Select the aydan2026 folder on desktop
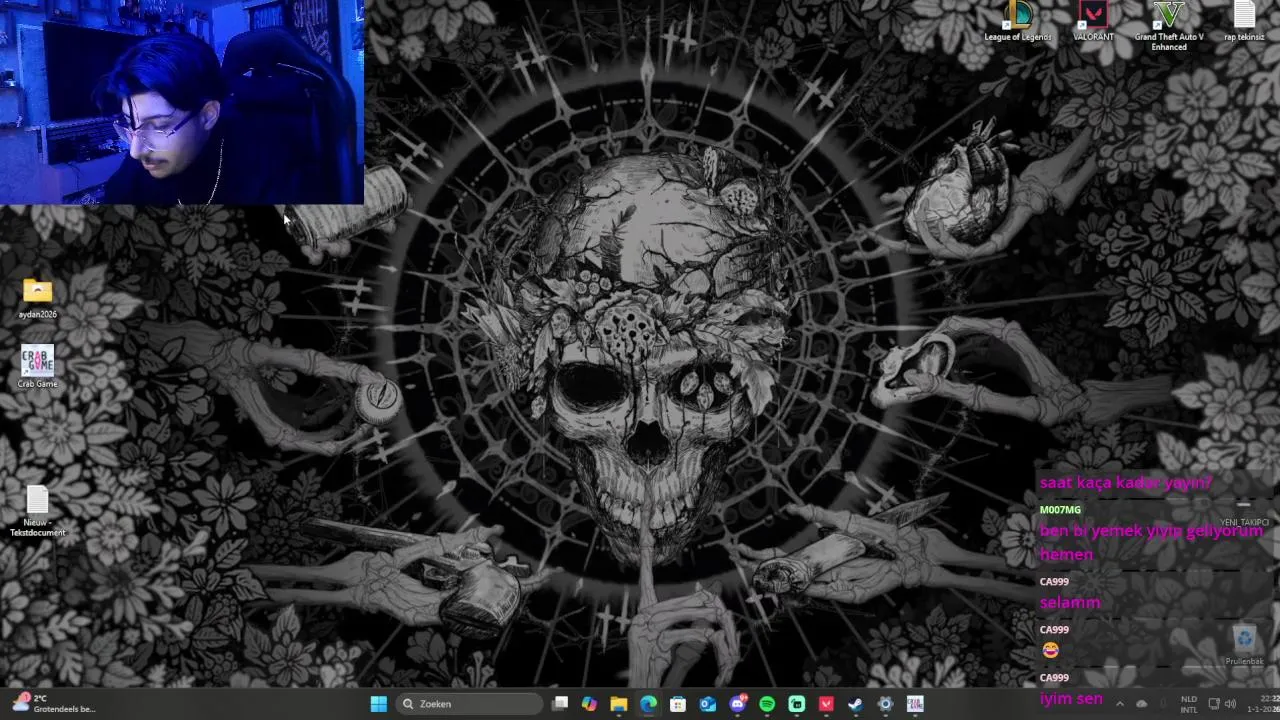Viewport: 1280px width, 720px height. (38, 299)
